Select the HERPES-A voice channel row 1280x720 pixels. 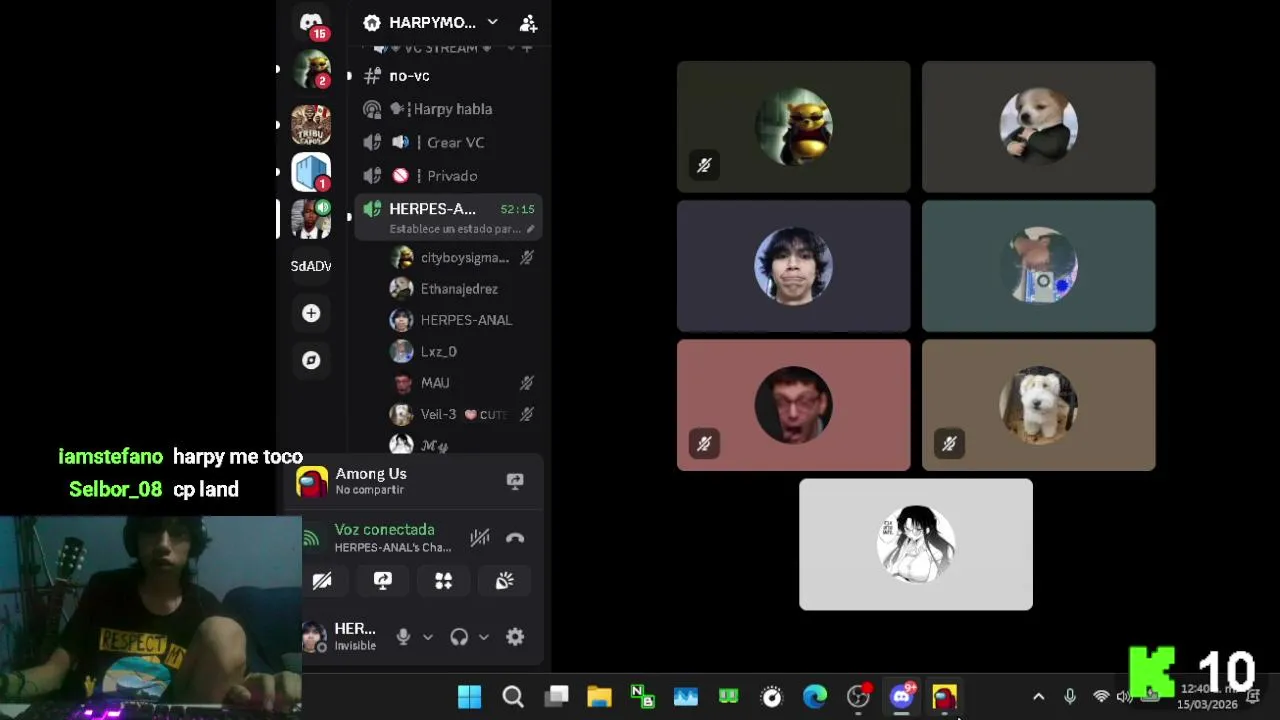[448, 217]
